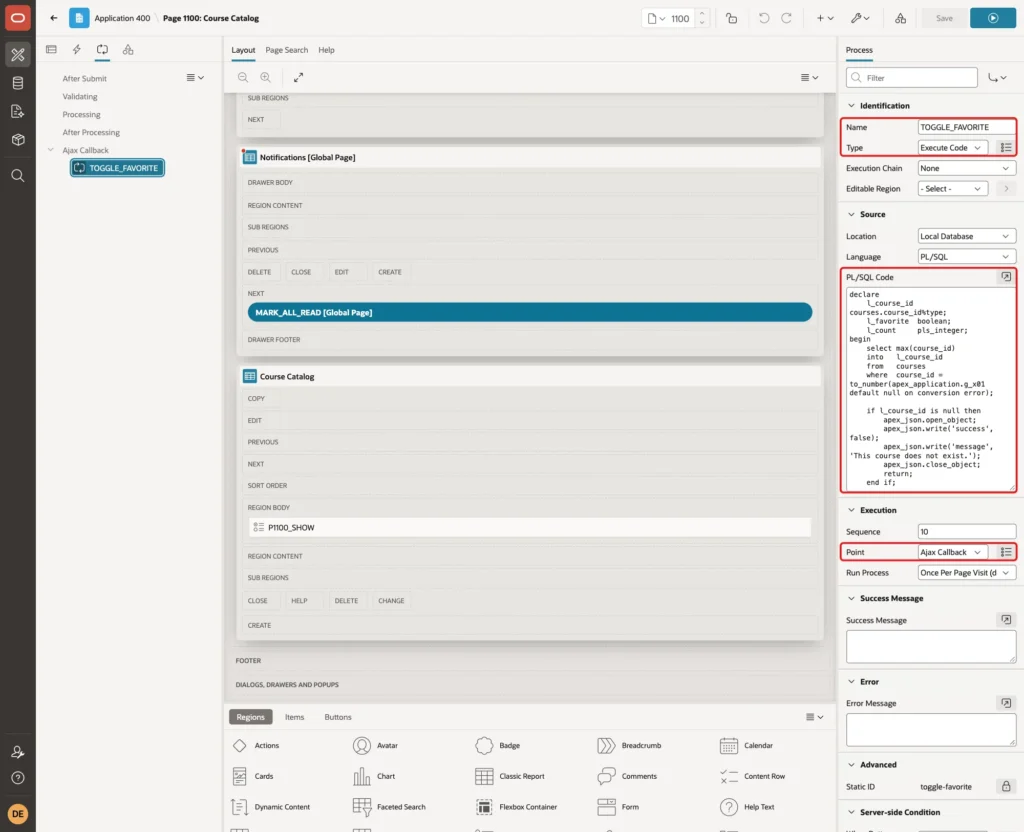Select the After Submit tree node
The width and height of the screenshot is (1024, 832).
point(84,78)
